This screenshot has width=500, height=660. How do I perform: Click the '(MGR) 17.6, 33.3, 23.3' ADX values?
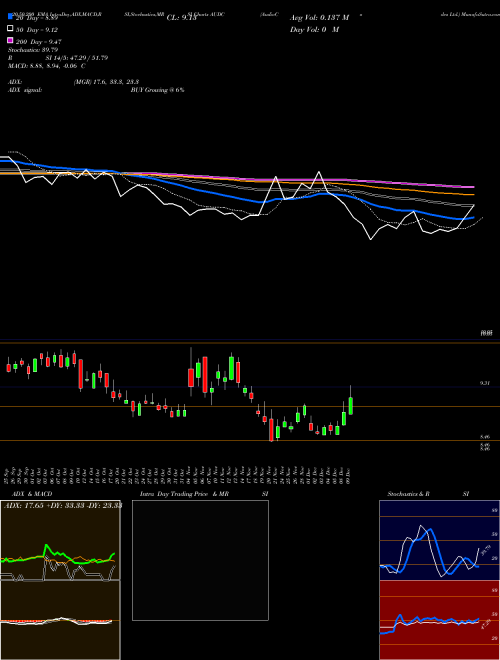click(106, 82)
